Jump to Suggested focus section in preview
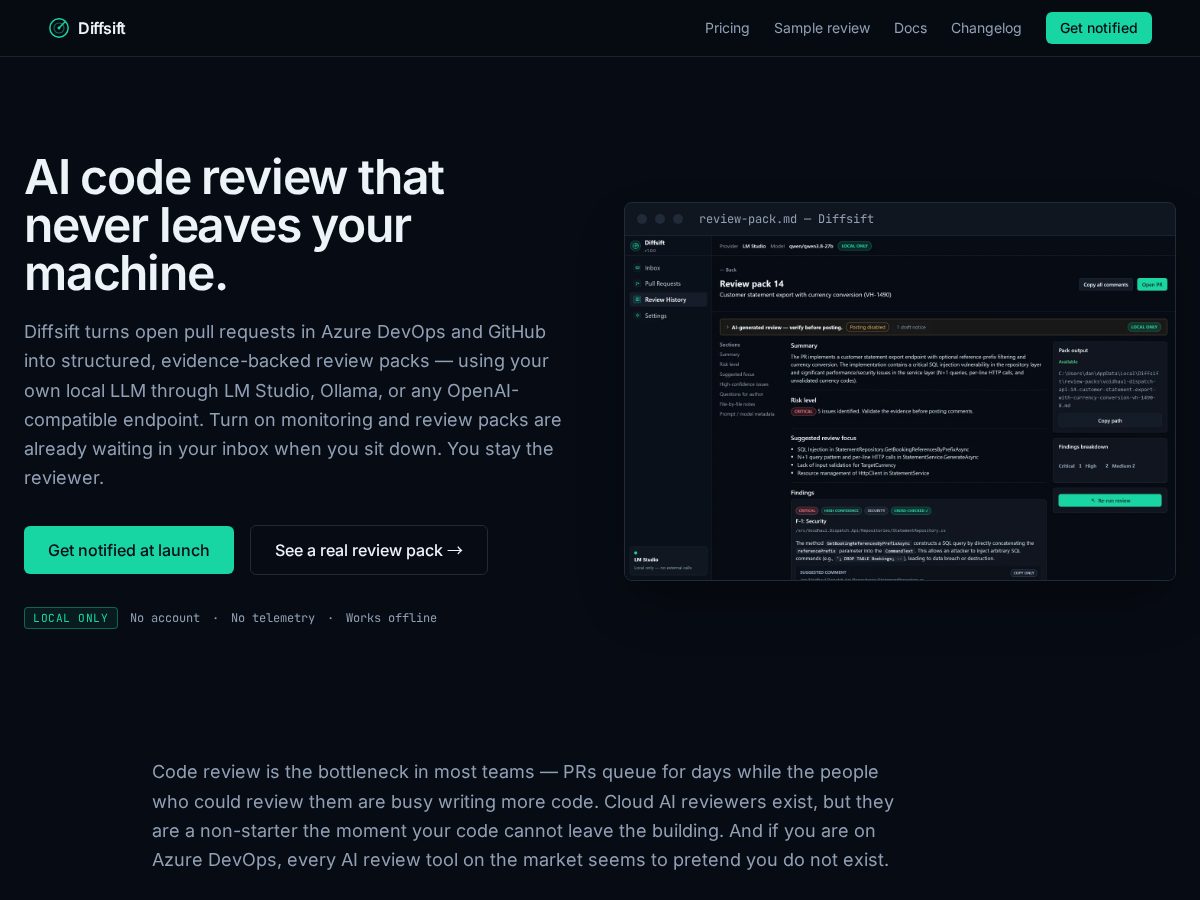The image size is (1200, 900). [737, 374]
